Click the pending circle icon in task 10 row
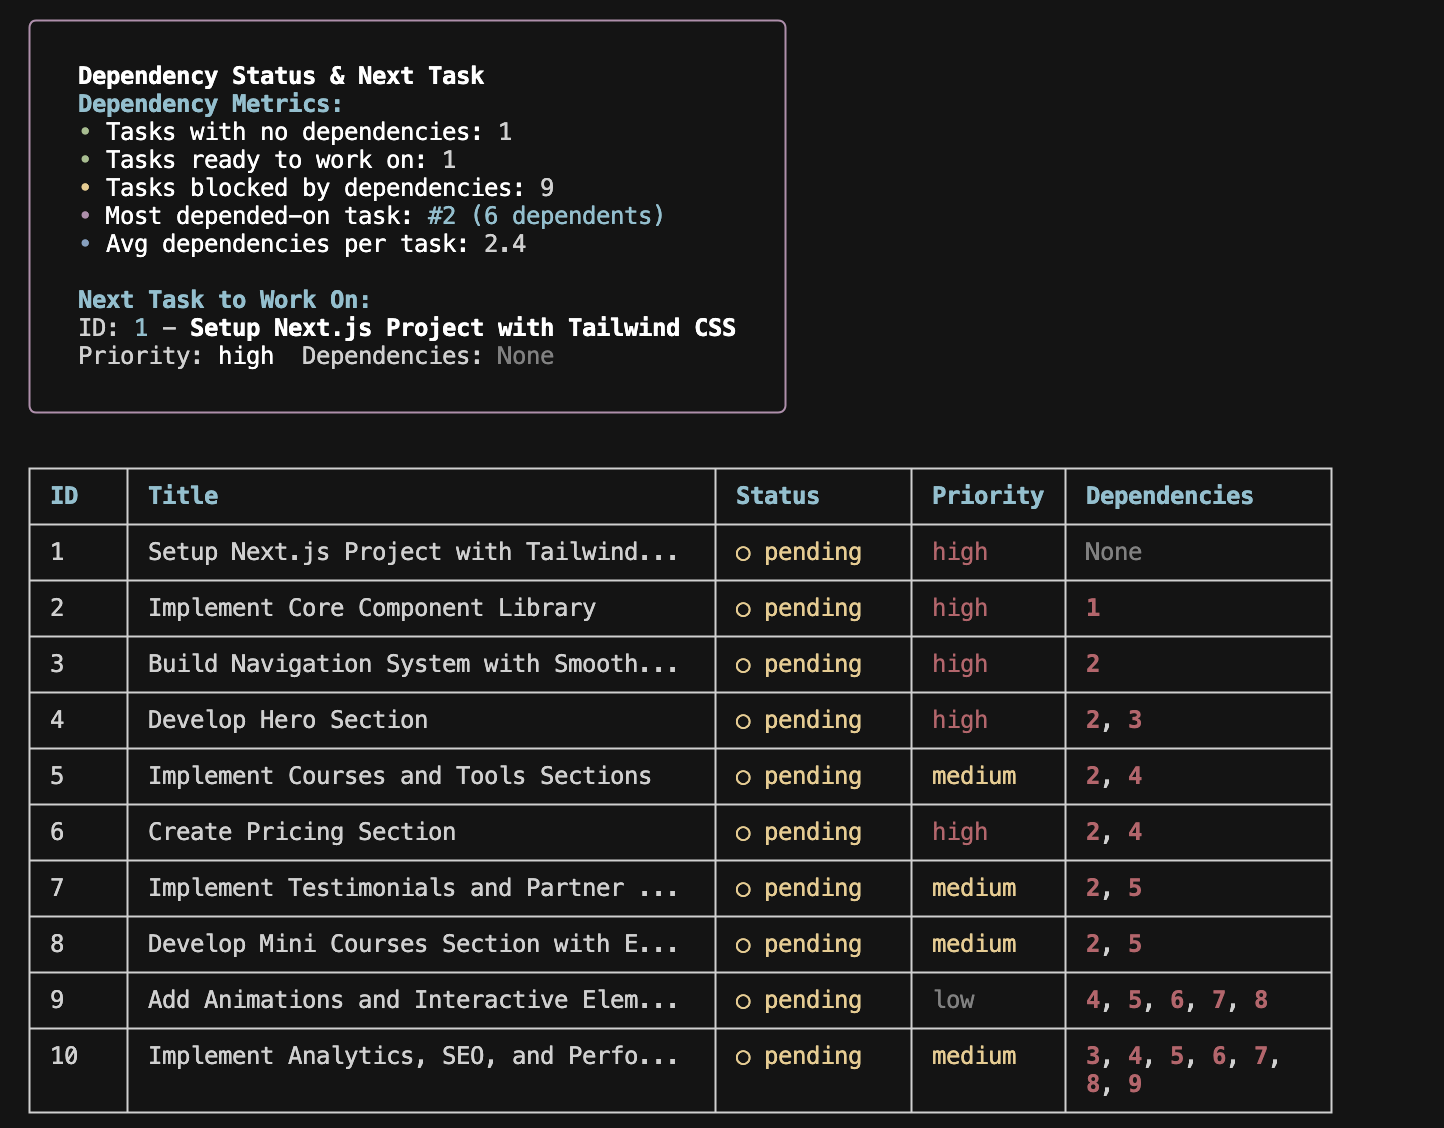 point(743,1058)
